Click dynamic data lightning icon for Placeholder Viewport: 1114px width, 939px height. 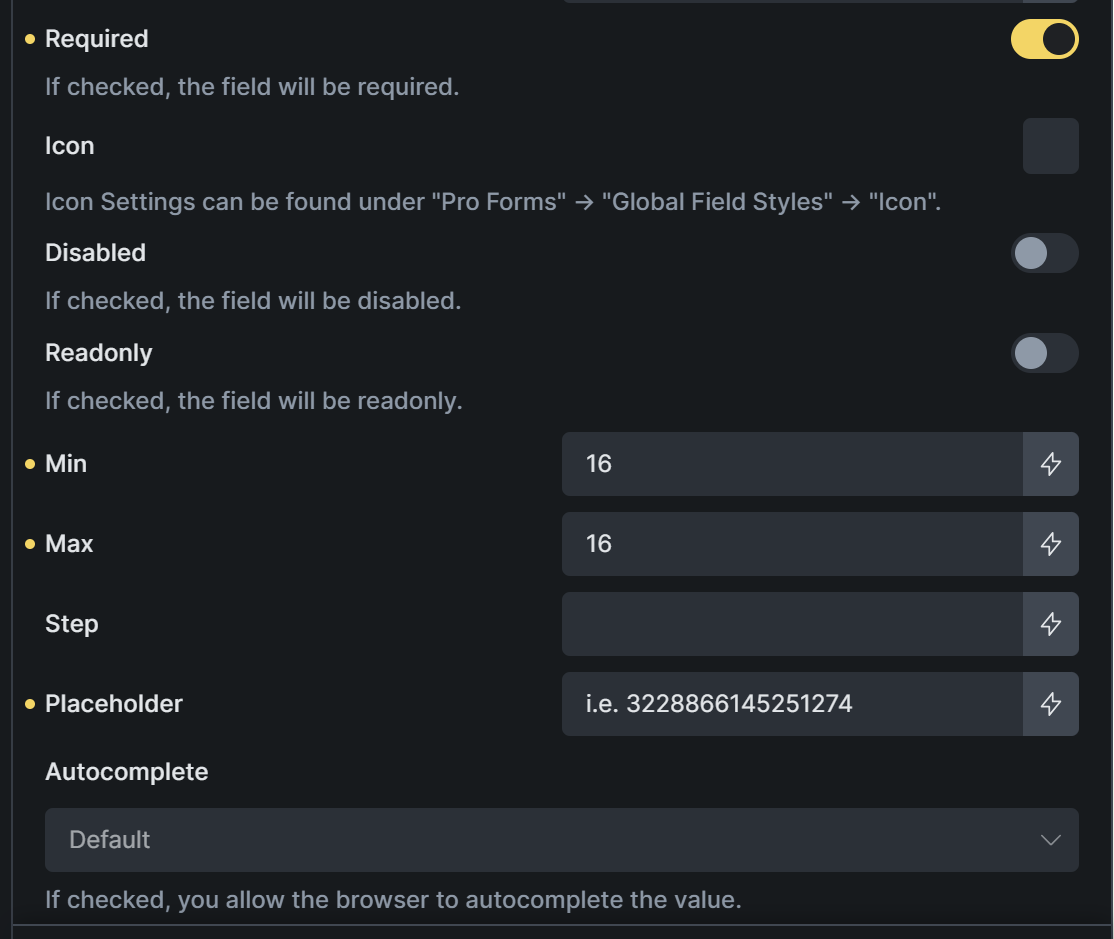(1050, 704)
